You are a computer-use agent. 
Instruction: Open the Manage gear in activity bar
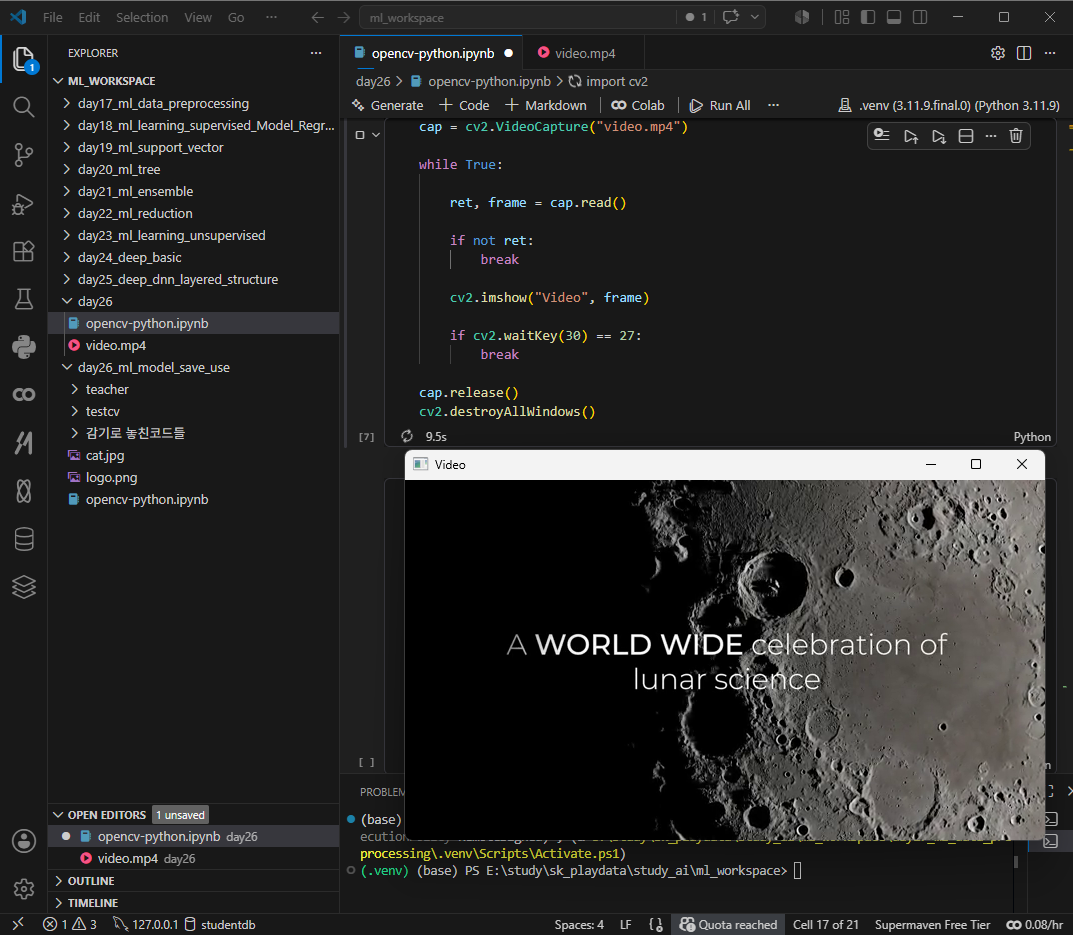point(24,888)
